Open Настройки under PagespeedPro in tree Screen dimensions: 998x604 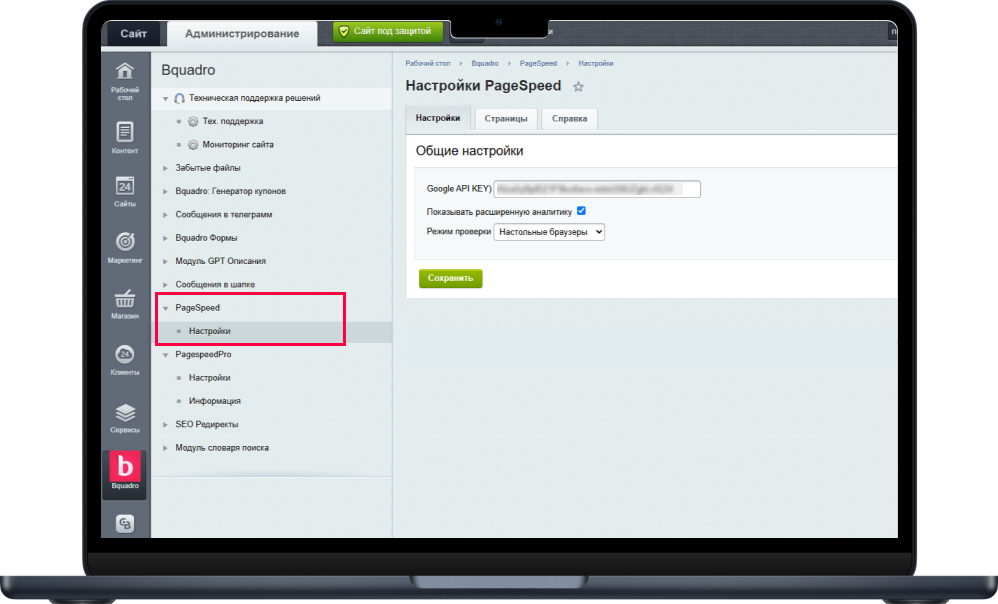click(x=209, y=377)
